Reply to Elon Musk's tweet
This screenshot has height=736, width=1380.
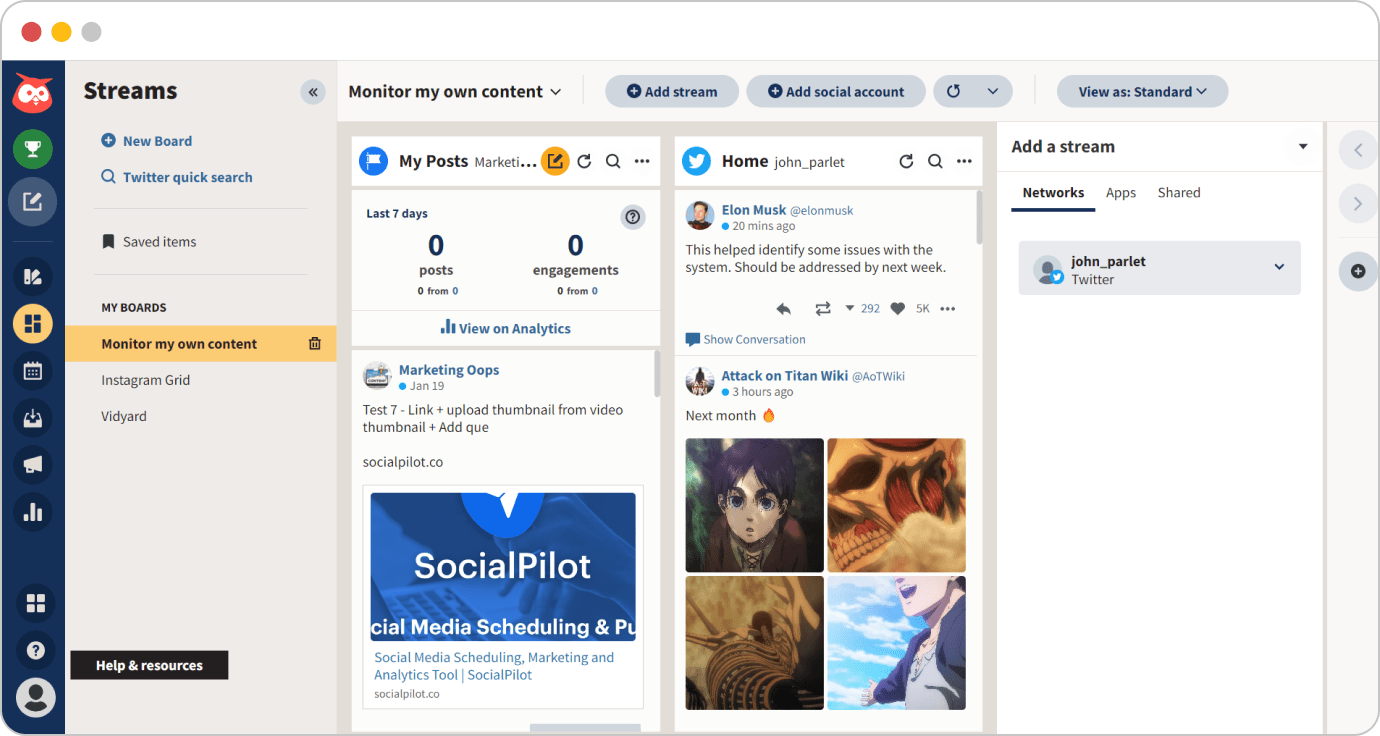pos(784,309)
